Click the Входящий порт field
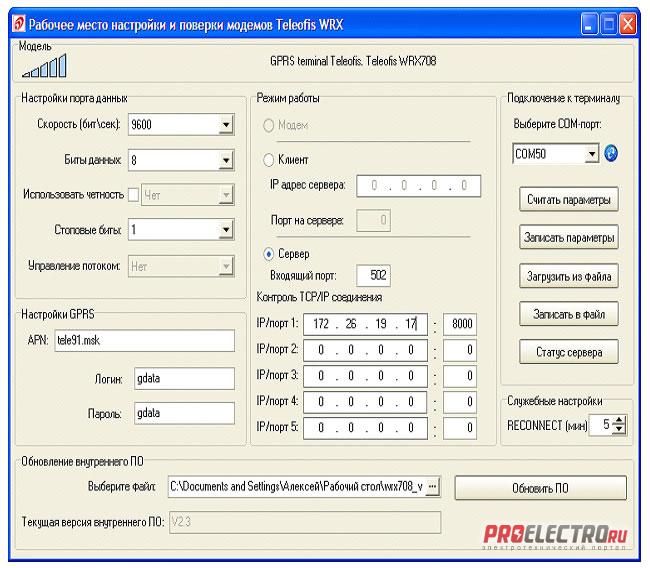 coord(374,275)
